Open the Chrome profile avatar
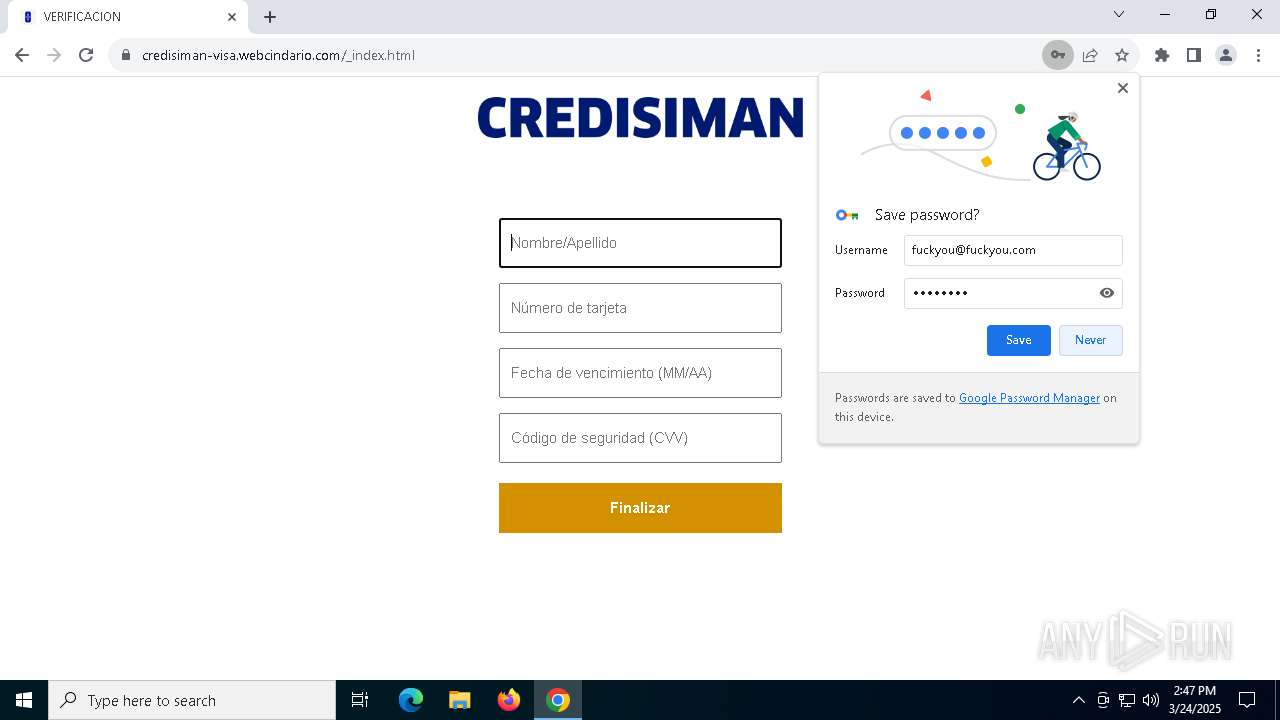Screen dimensions: 1280x720 (x=1226, y=55)
